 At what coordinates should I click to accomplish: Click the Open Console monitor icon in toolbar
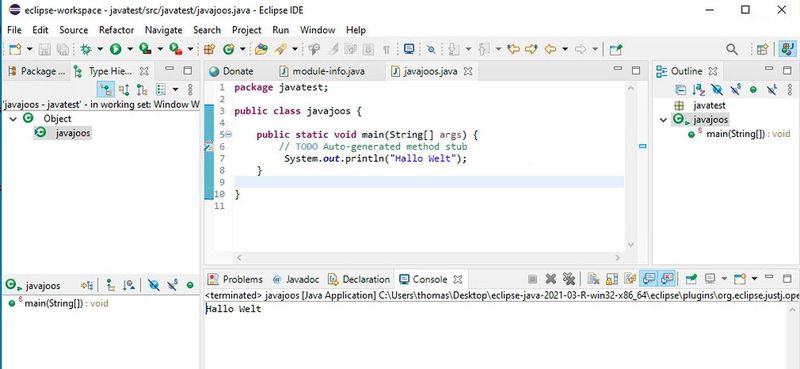point(409,49)
